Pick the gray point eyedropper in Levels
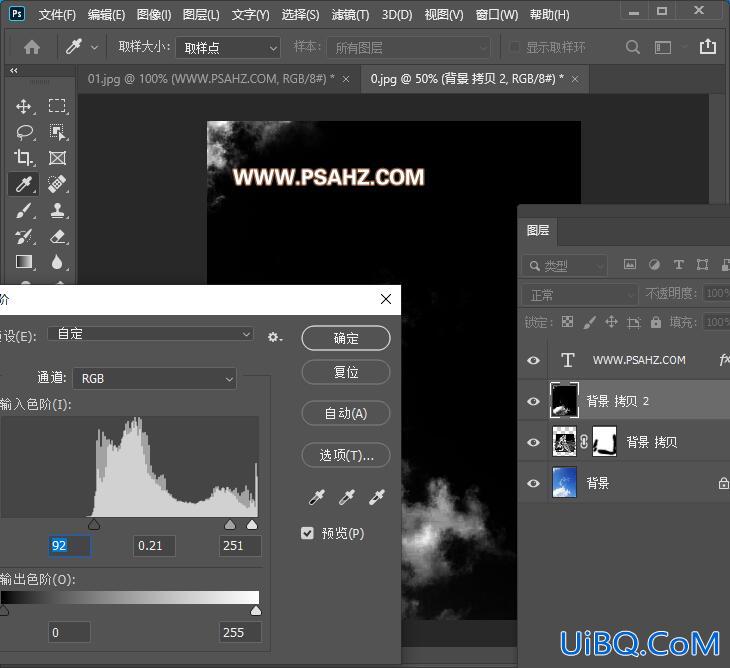 346,497
